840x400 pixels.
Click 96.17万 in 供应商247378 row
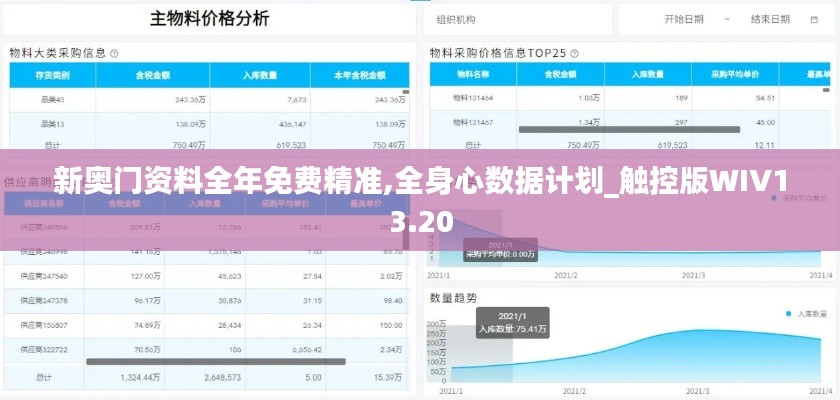pyautogui.click(x=147, y=301)
